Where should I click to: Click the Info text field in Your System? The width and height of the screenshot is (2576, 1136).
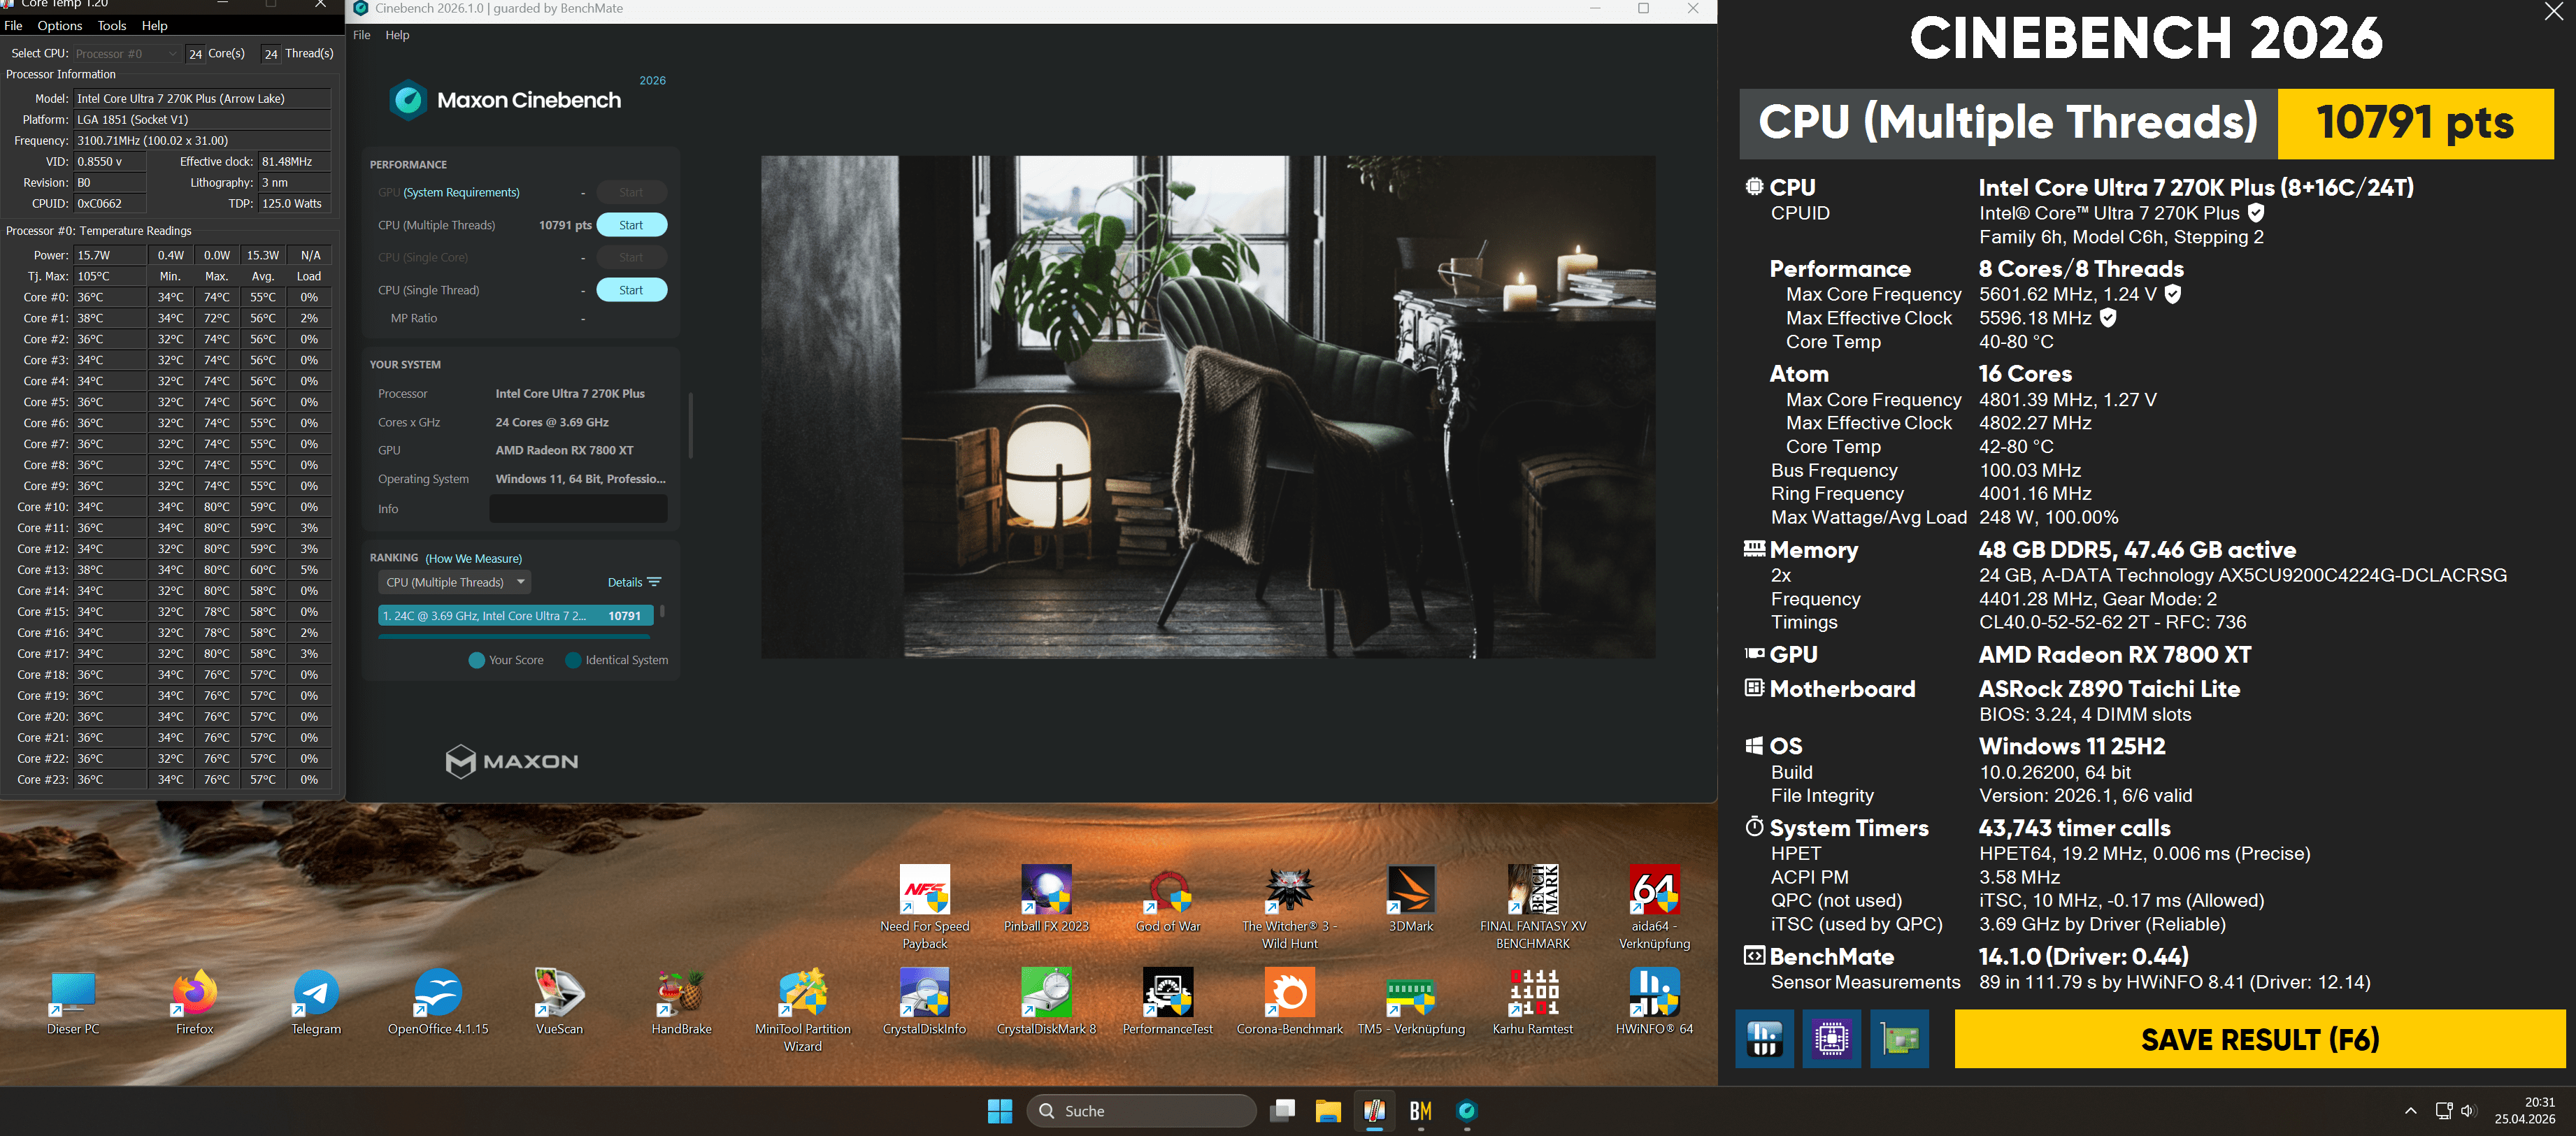[x=578, y=509]
